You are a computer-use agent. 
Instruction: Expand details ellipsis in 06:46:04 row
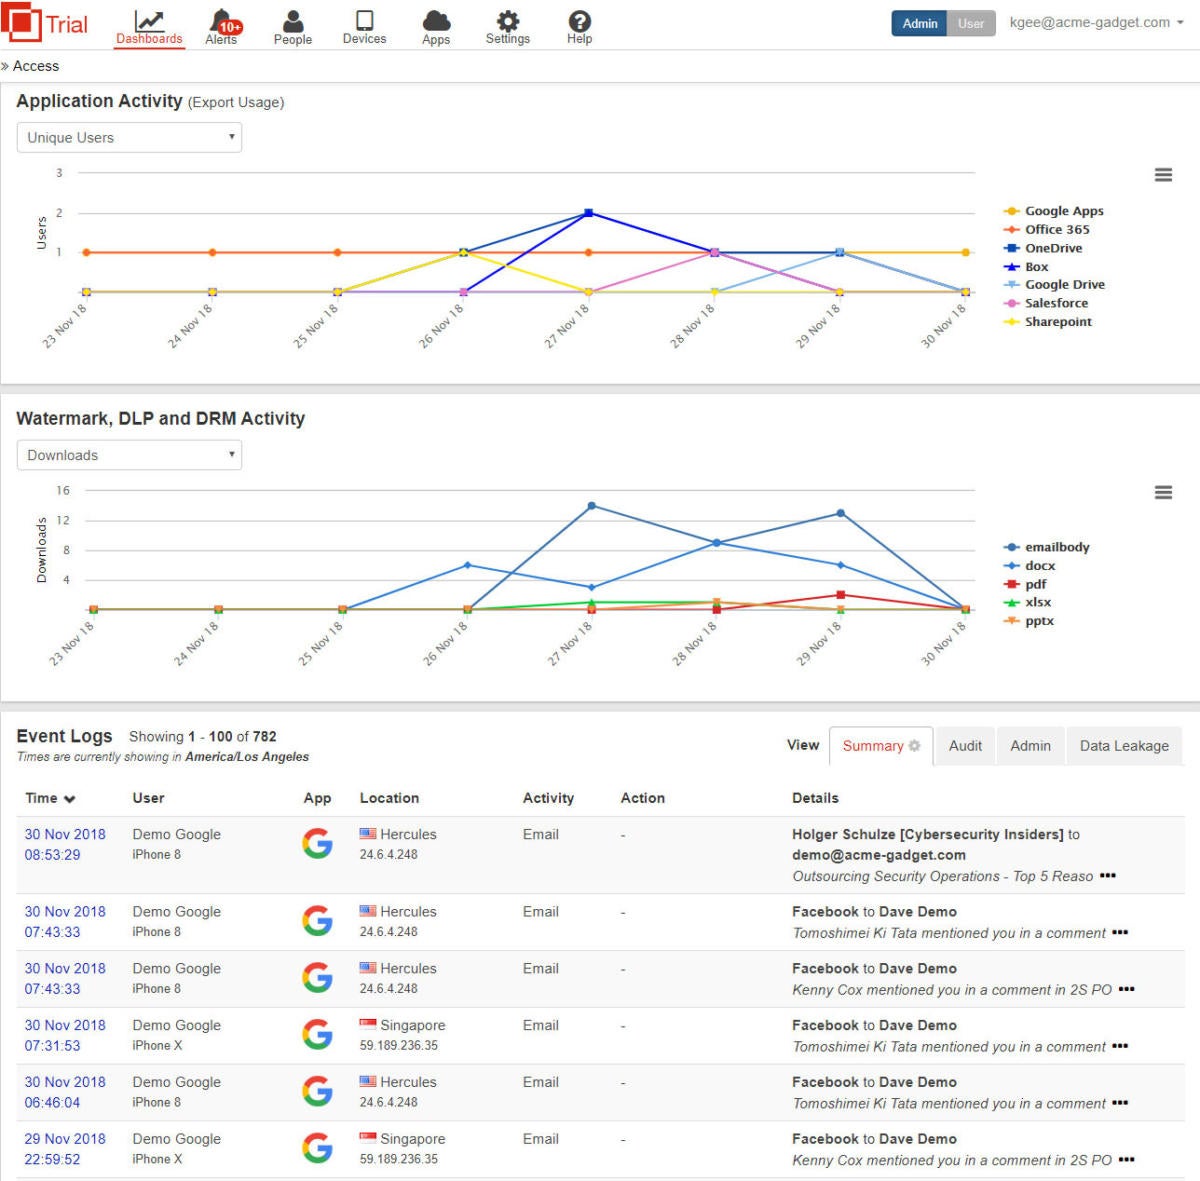(1119, 1104)
